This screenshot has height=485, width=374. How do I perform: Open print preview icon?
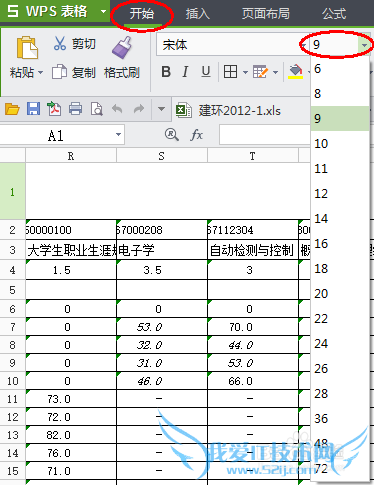click(97, 109)
